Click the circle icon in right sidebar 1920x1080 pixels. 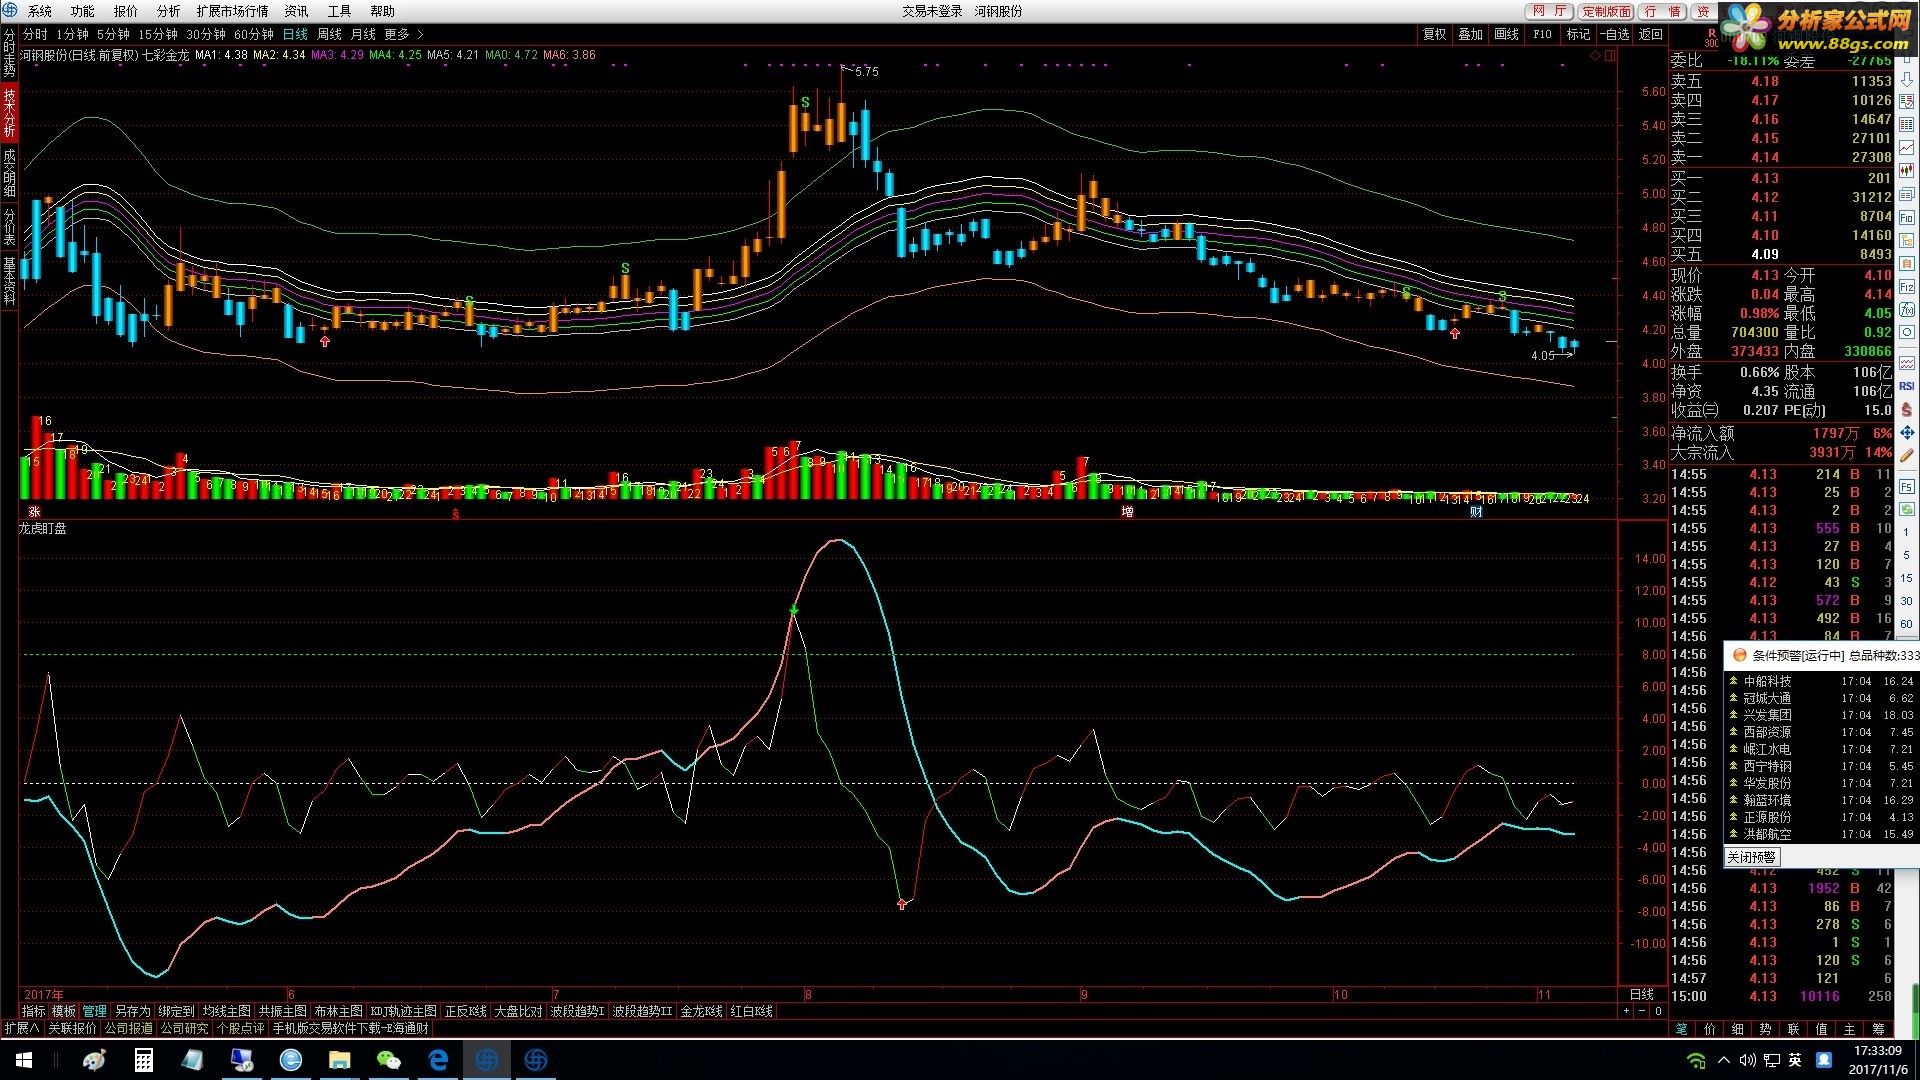tap(1907, 333)
